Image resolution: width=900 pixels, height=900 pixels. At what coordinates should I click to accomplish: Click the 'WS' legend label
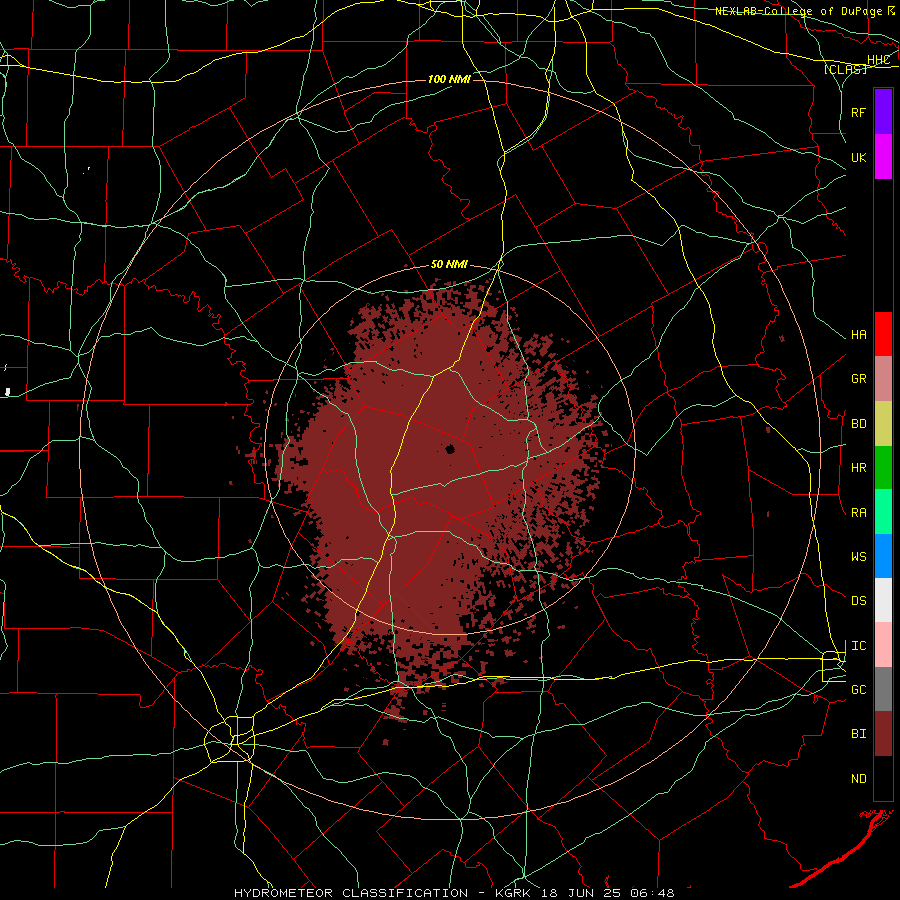tap(858, 556)
